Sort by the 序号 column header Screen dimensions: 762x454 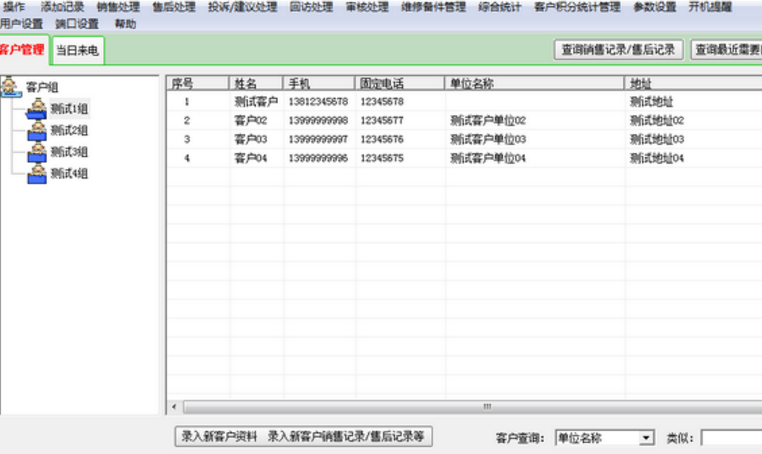tap(198, 83)
